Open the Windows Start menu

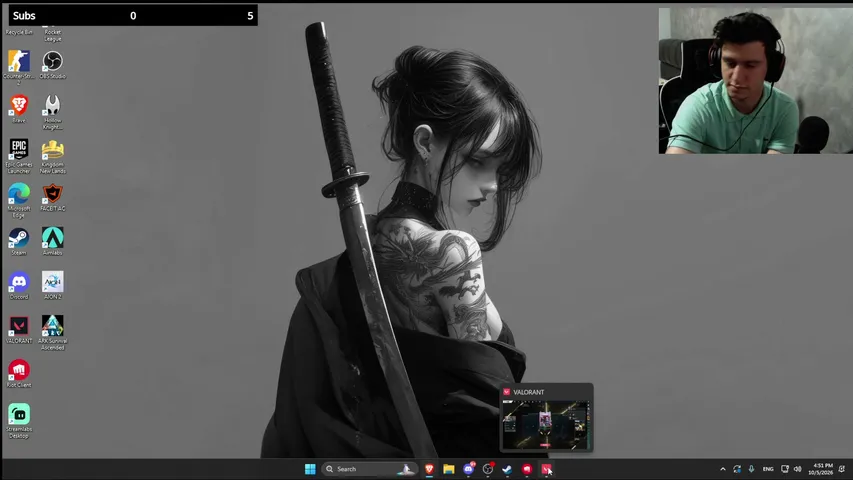pyautogui.click(x=310, y=469)
